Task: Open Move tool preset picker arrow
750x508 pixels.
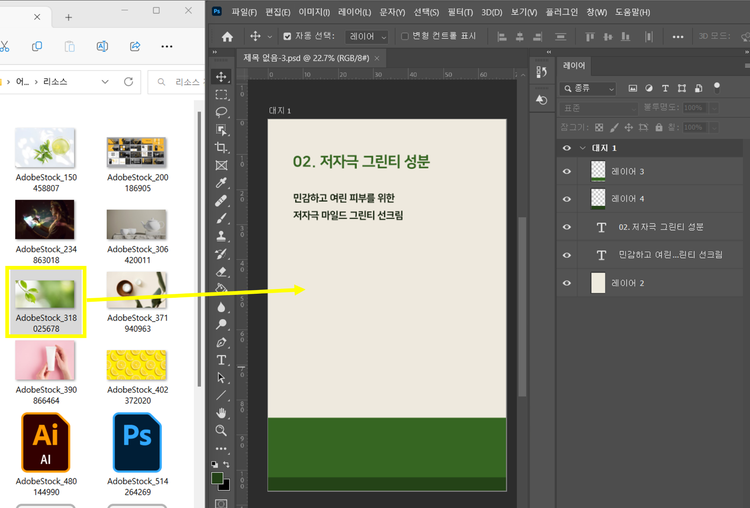Action: 270,37
